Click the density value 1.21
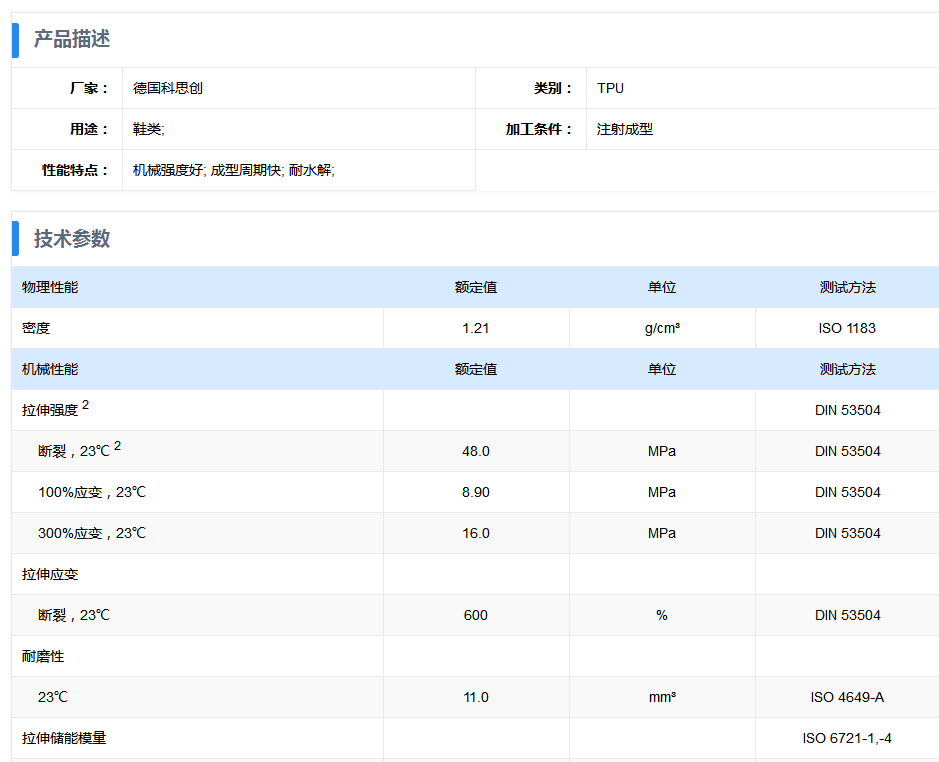939x762 pixels. [x=476, y=328]
